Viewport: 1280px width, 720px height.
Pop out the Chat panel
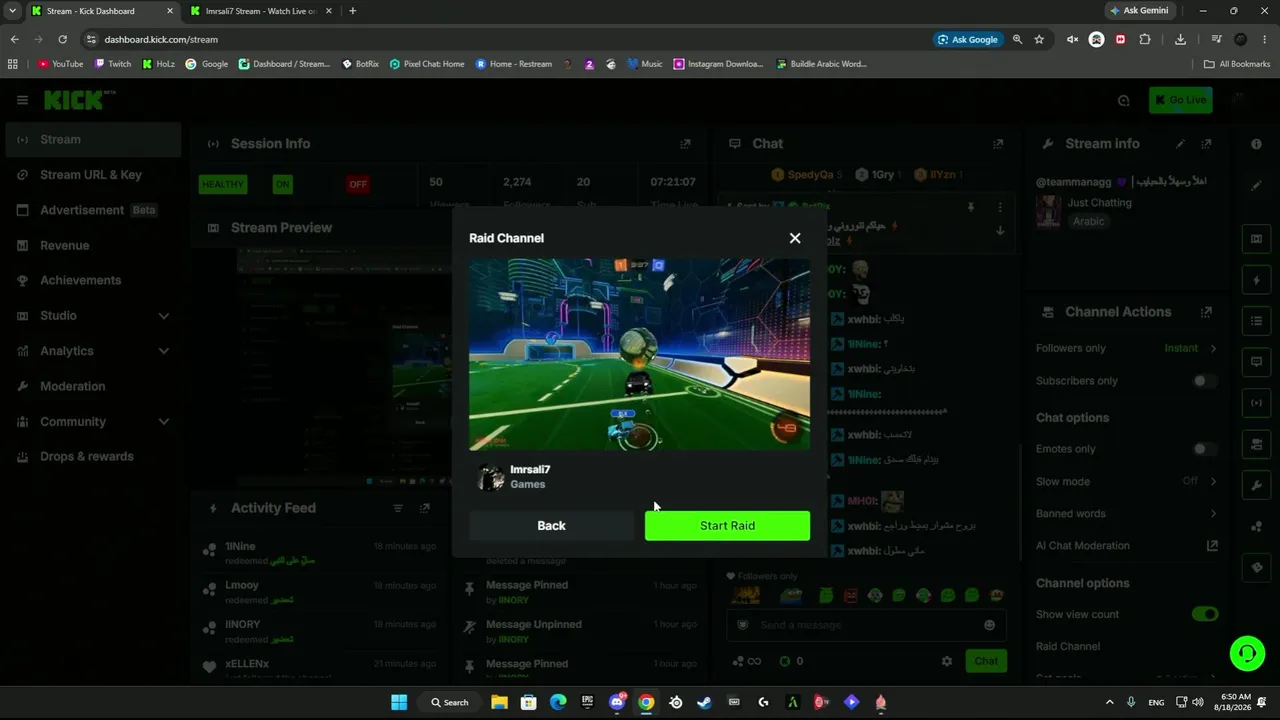(x=998, y=144)
